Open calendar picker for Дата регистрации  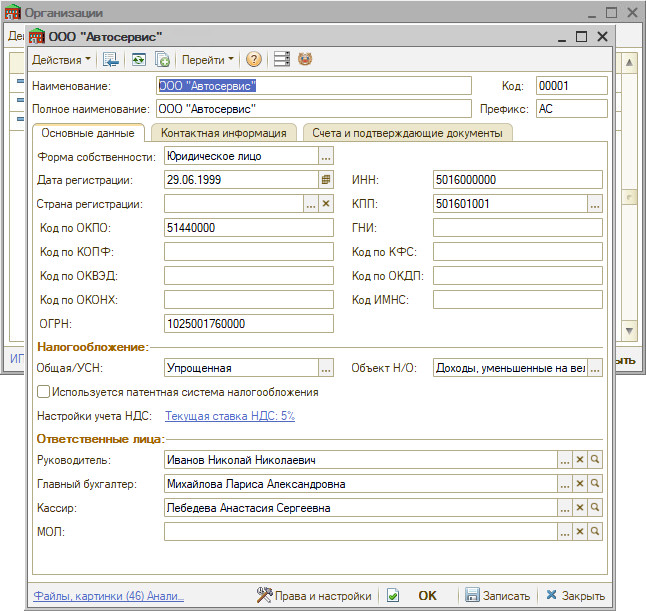(325, 180)
